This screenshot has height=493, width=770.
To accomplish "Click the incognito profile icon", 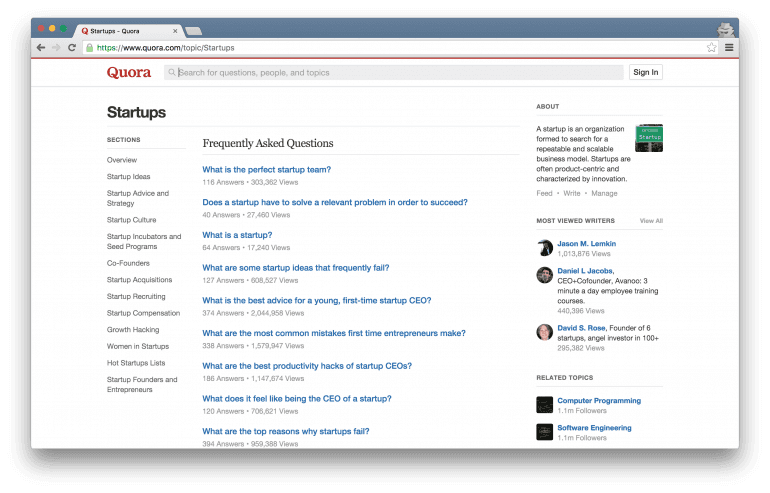I will [725, 29].
